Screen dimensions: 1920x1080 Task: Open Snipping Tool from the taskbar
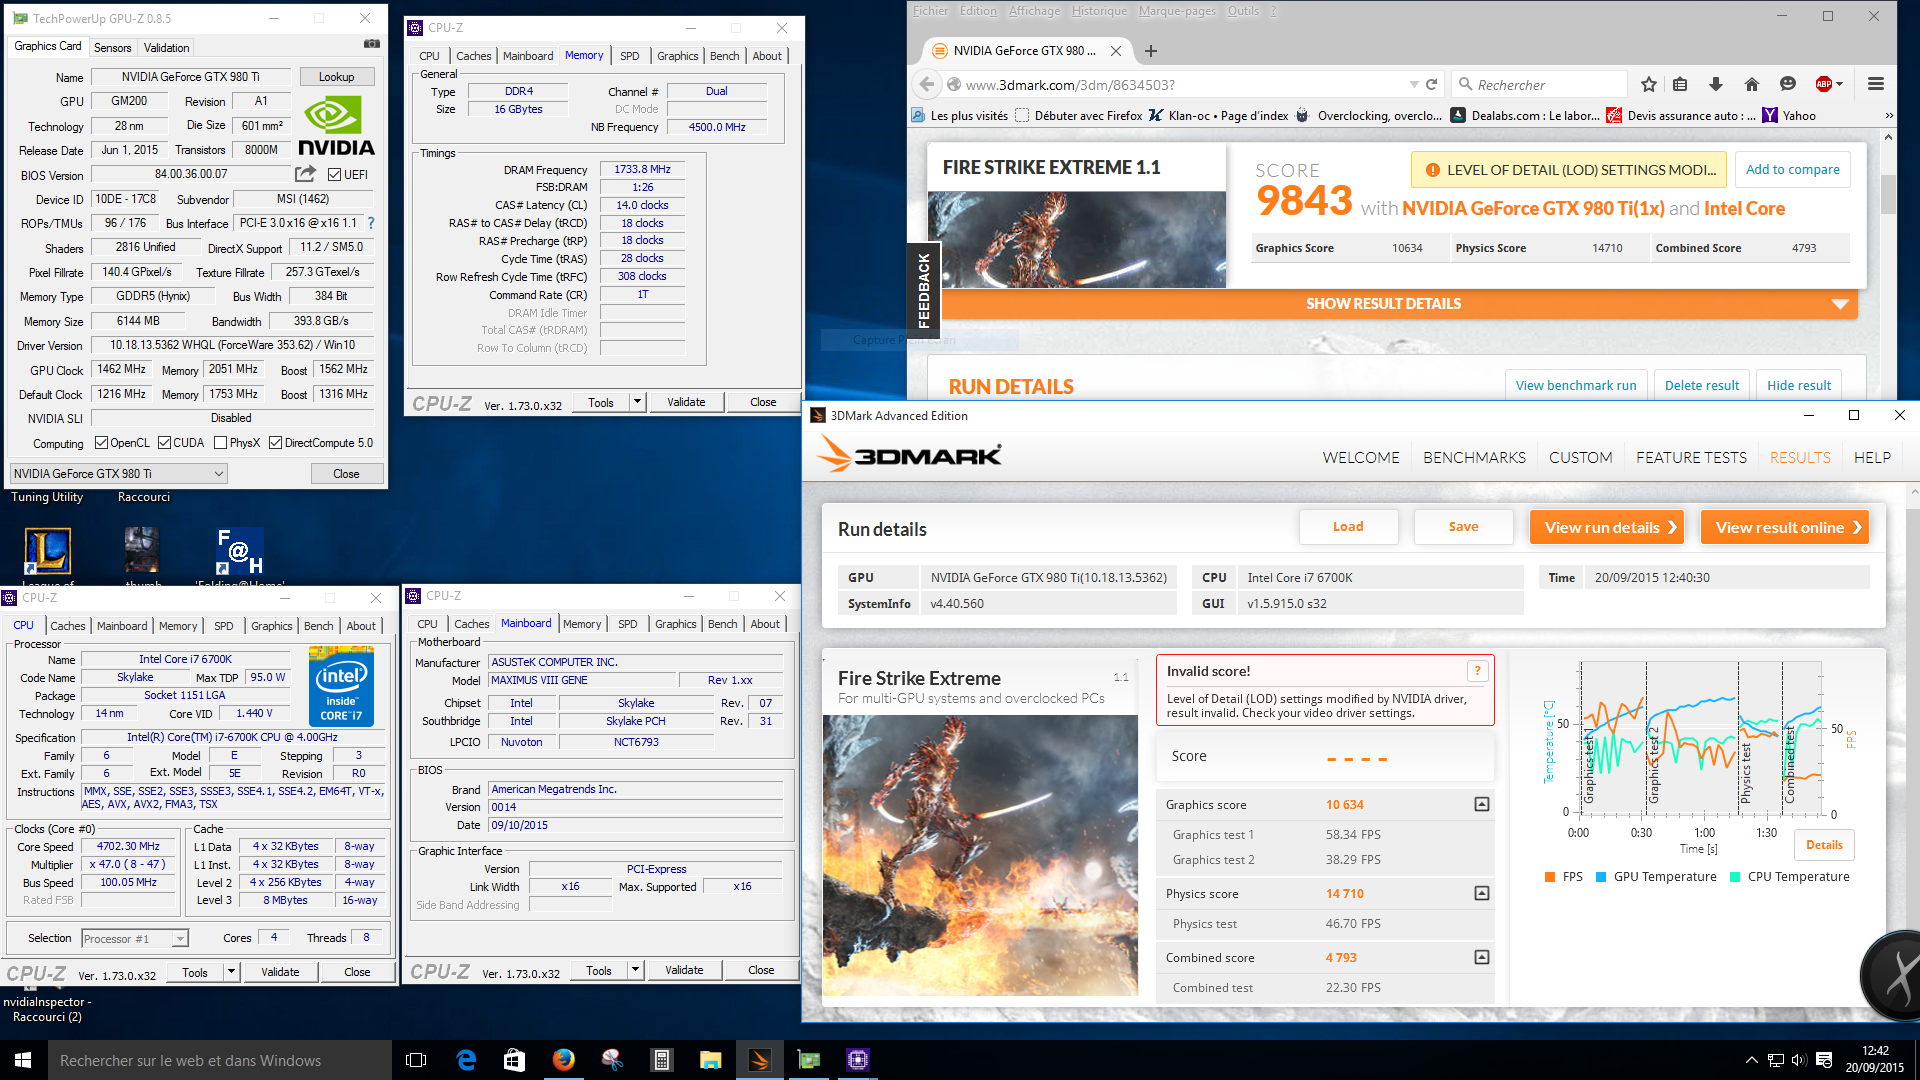click(612, 1060)
